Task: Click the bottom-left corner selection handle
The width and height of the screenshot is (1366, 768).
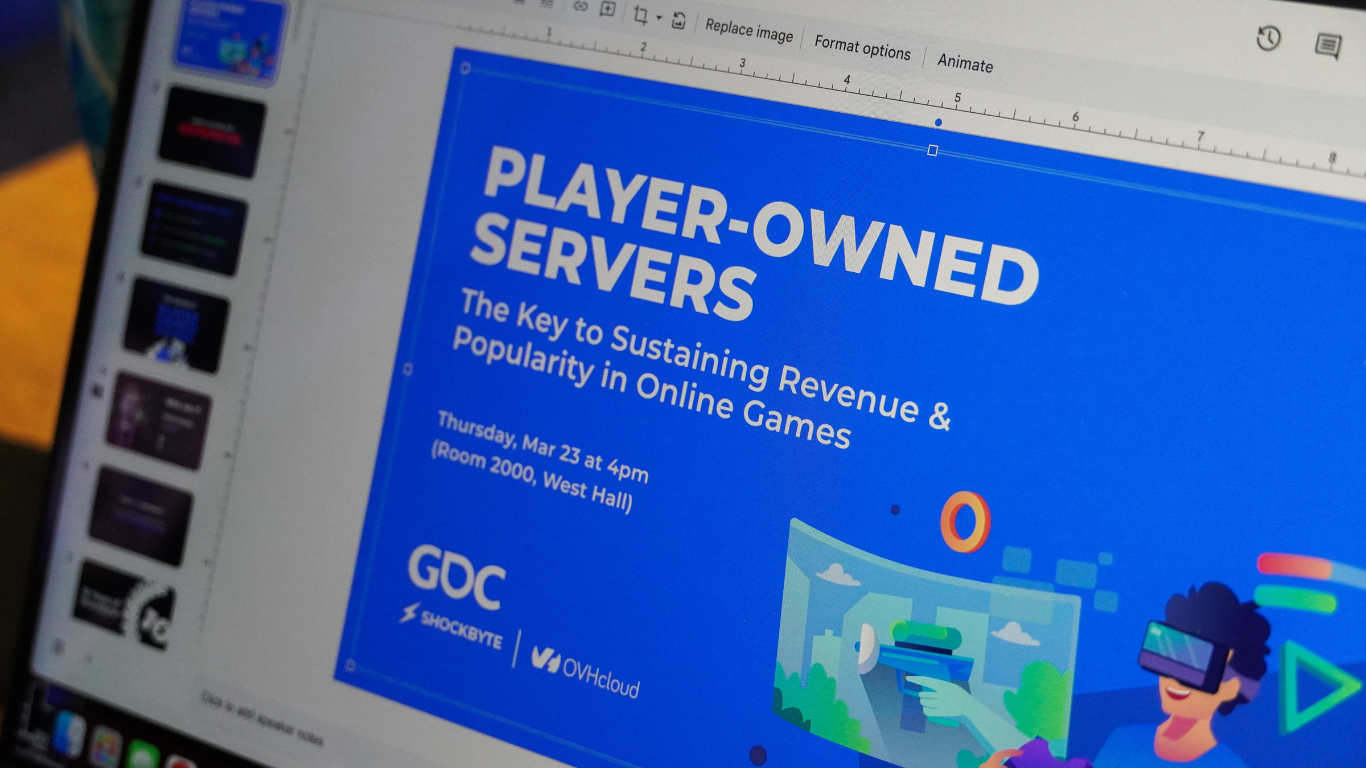Action: [x=349, y=664]
